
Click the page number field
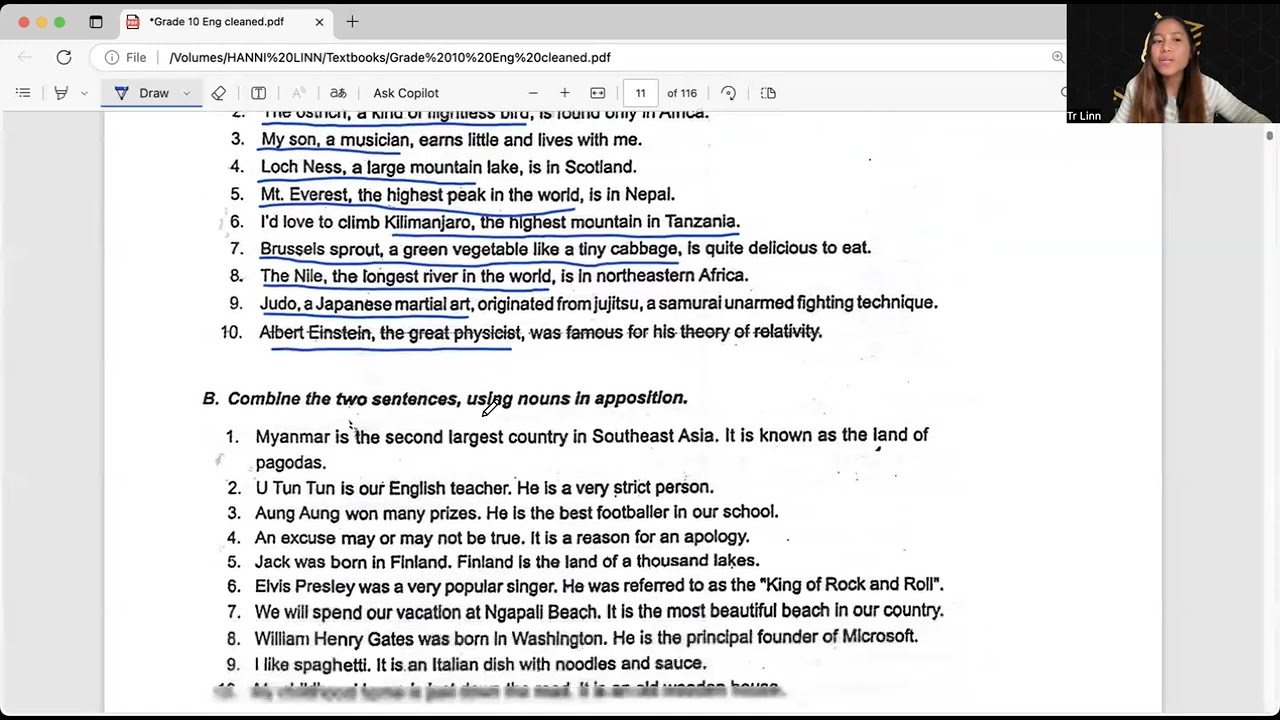(x=640, y=93)
